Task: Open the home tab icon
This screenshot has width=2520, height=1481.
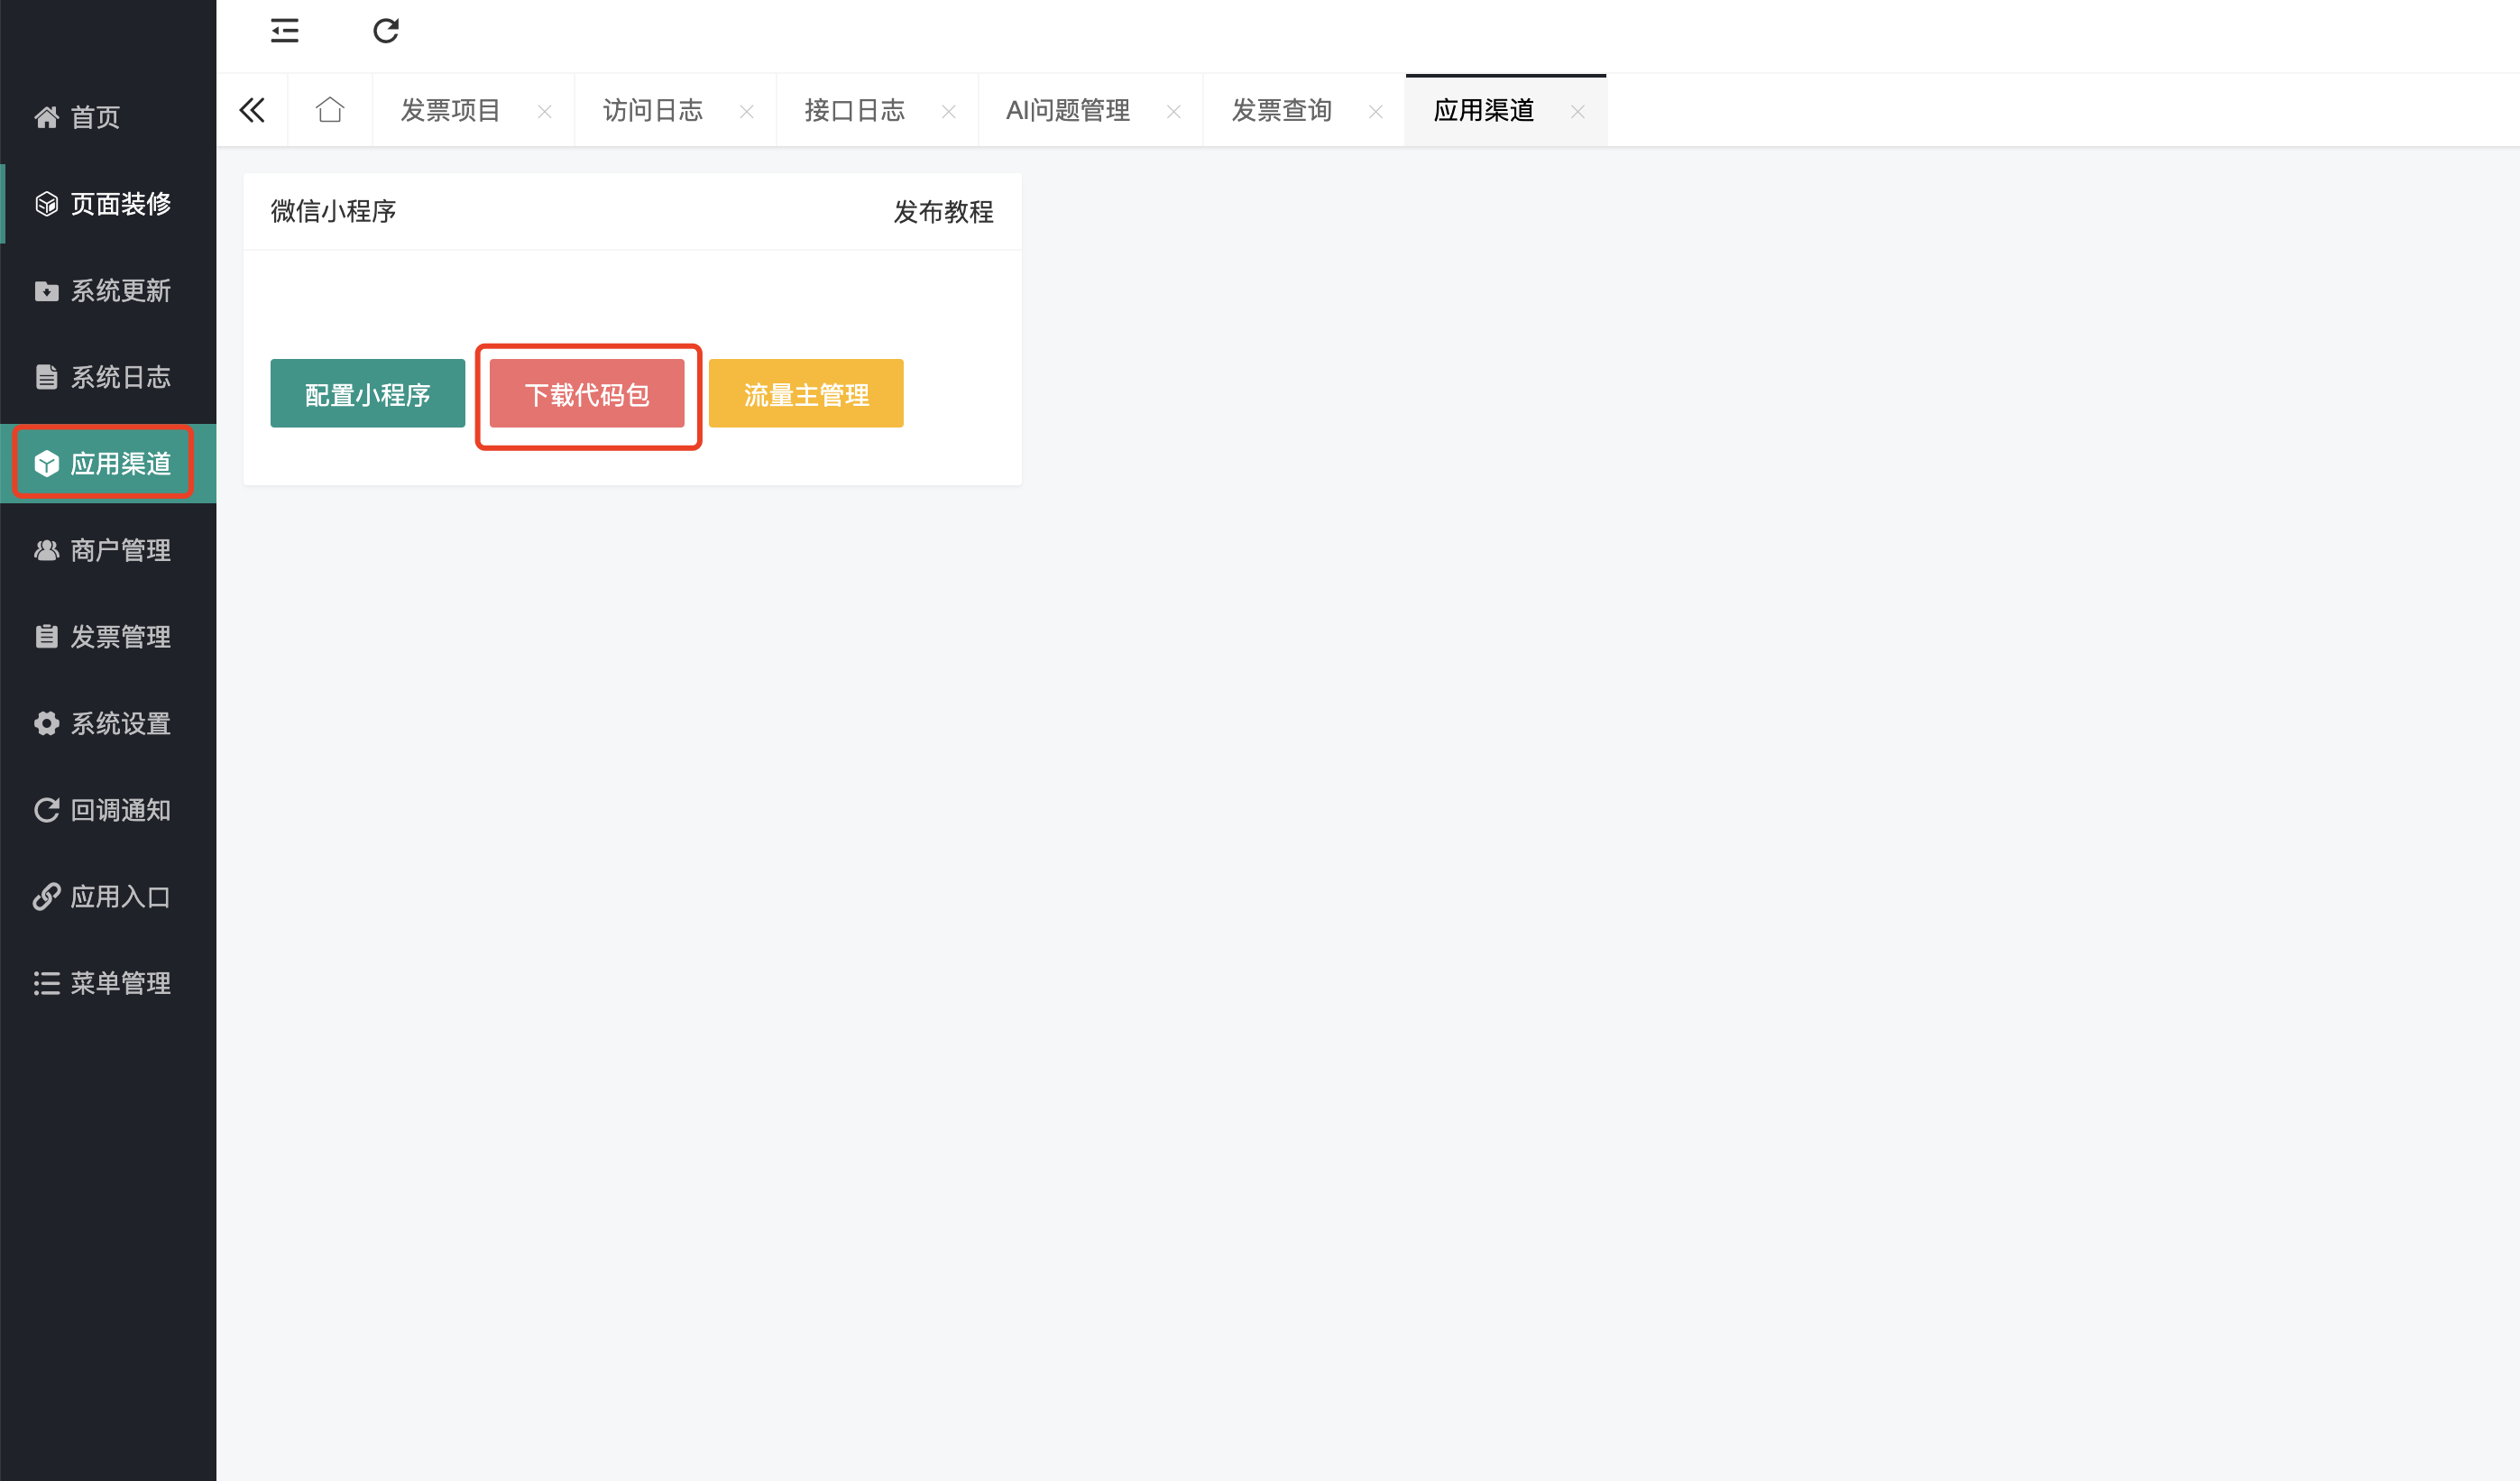Action: point(330,110)
